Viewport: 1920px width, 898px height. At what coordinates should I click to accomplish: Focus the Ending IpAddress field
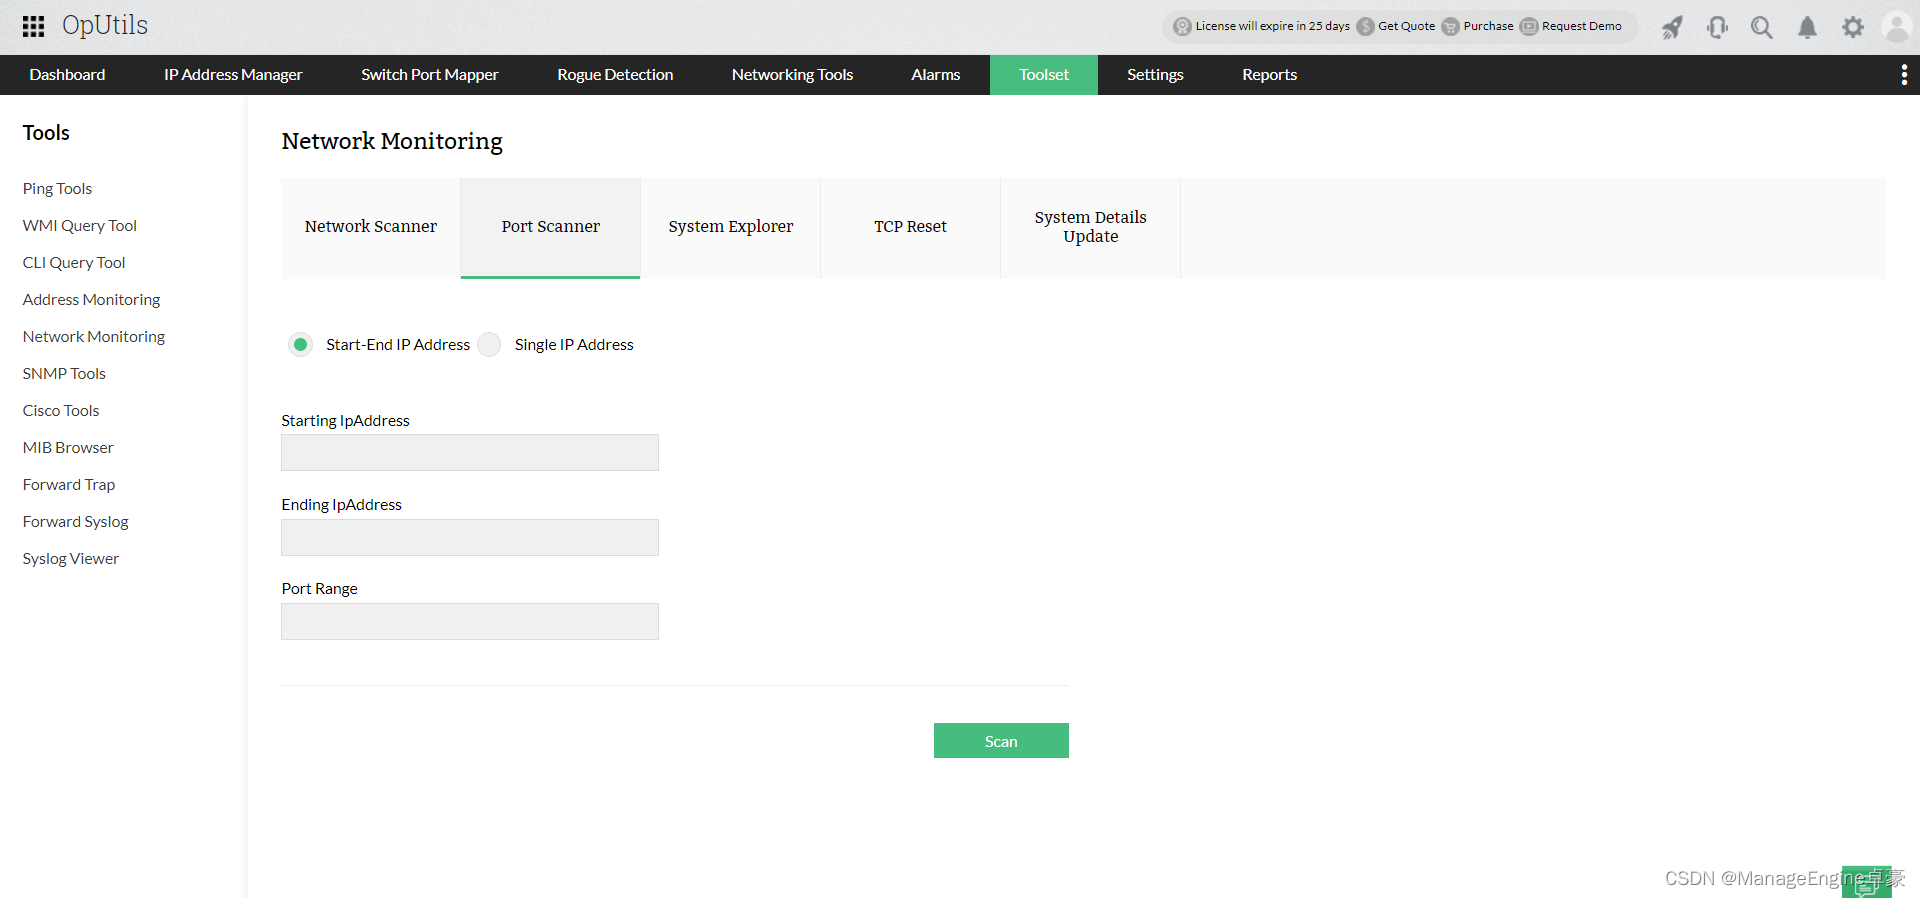(470, 537)
